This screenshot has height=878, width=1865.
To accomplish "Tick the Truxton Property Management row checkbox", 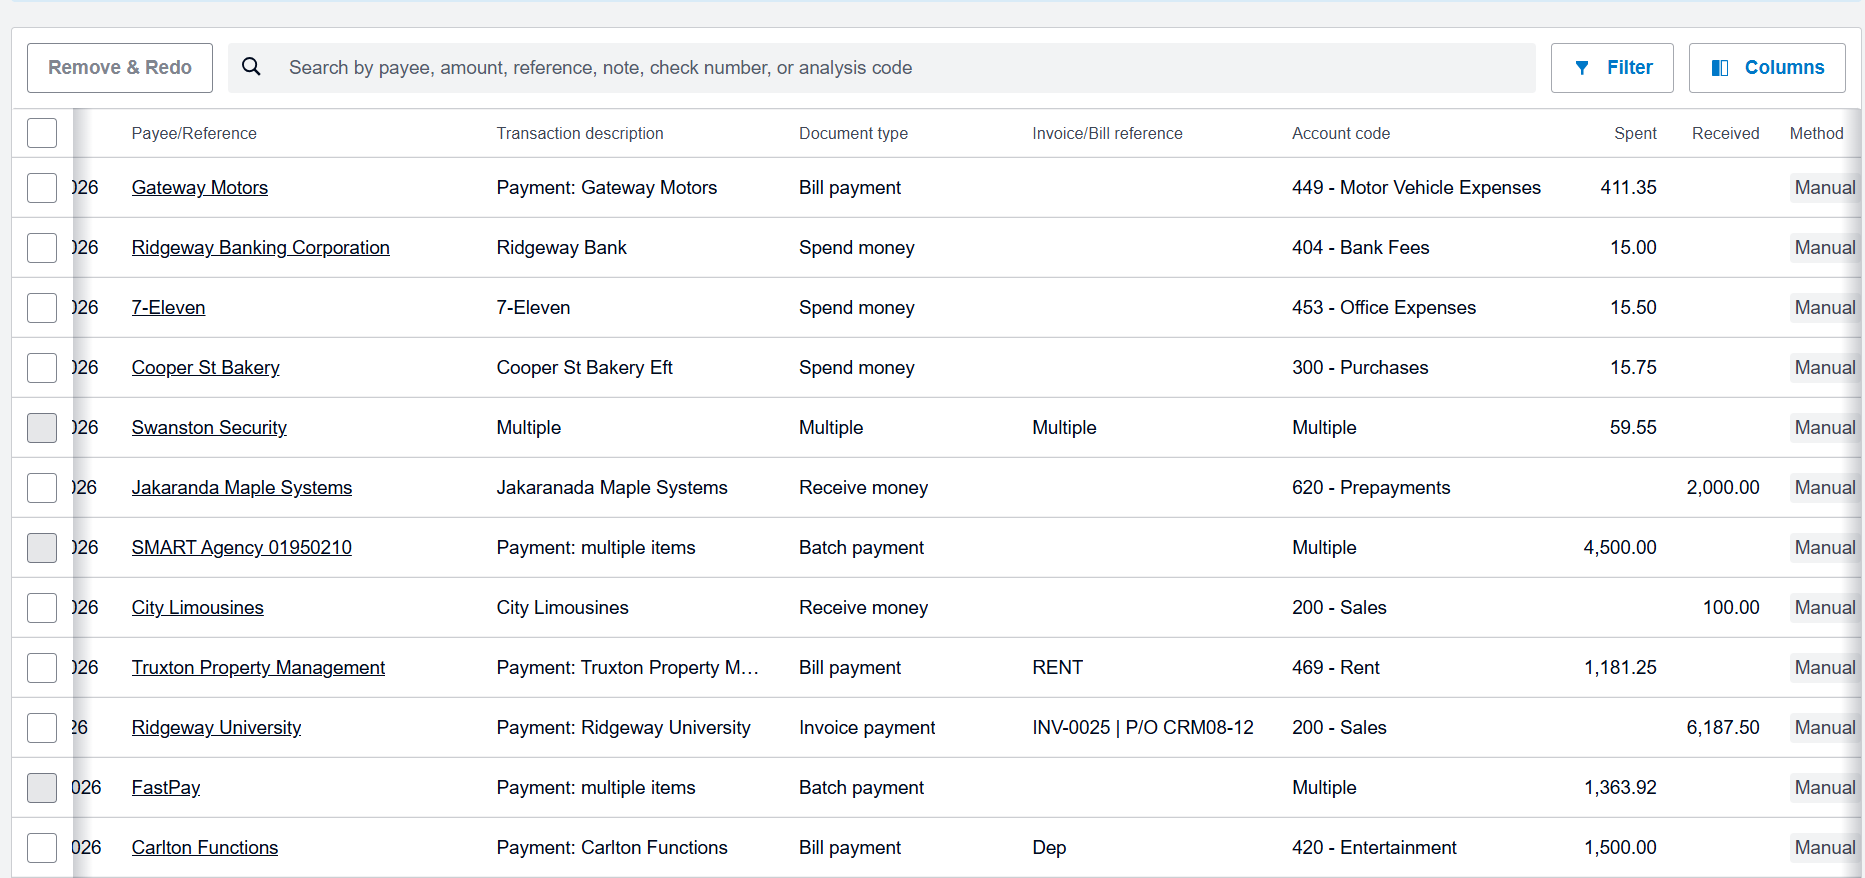I will pos(42,667).
